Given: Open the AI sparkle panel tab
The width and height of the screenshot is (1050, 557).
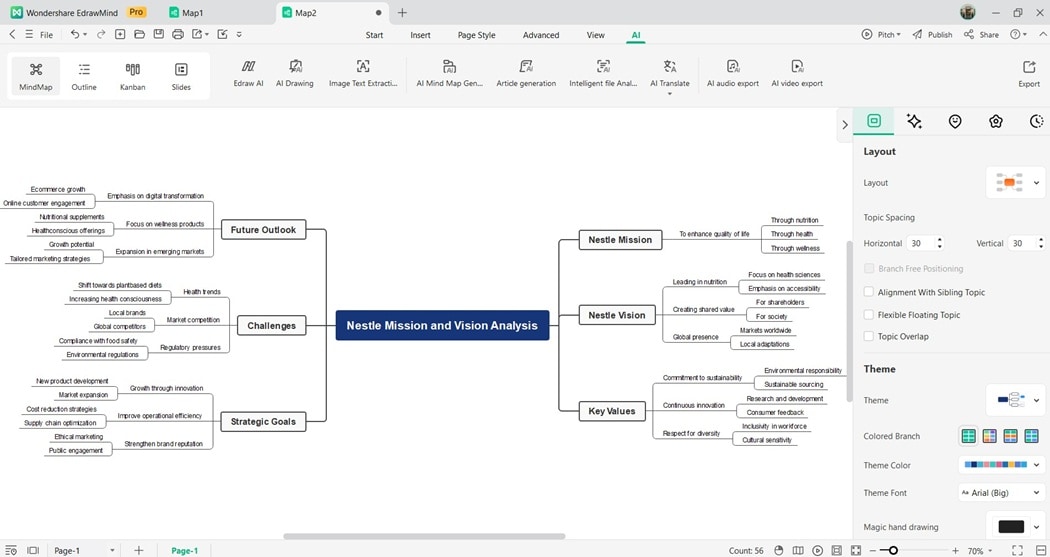Looking at the screenshot, I should (x=914, y=121).
